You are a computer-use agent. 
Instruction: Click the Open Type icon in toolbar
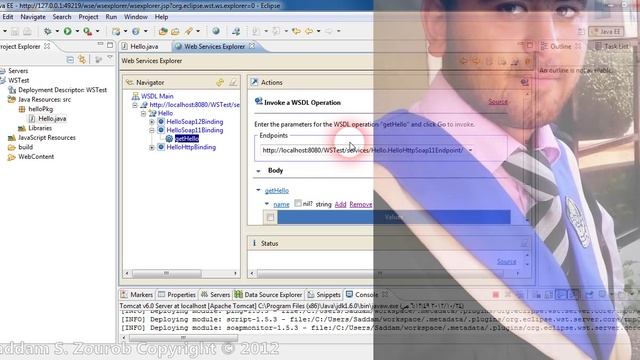pos(163,31)
